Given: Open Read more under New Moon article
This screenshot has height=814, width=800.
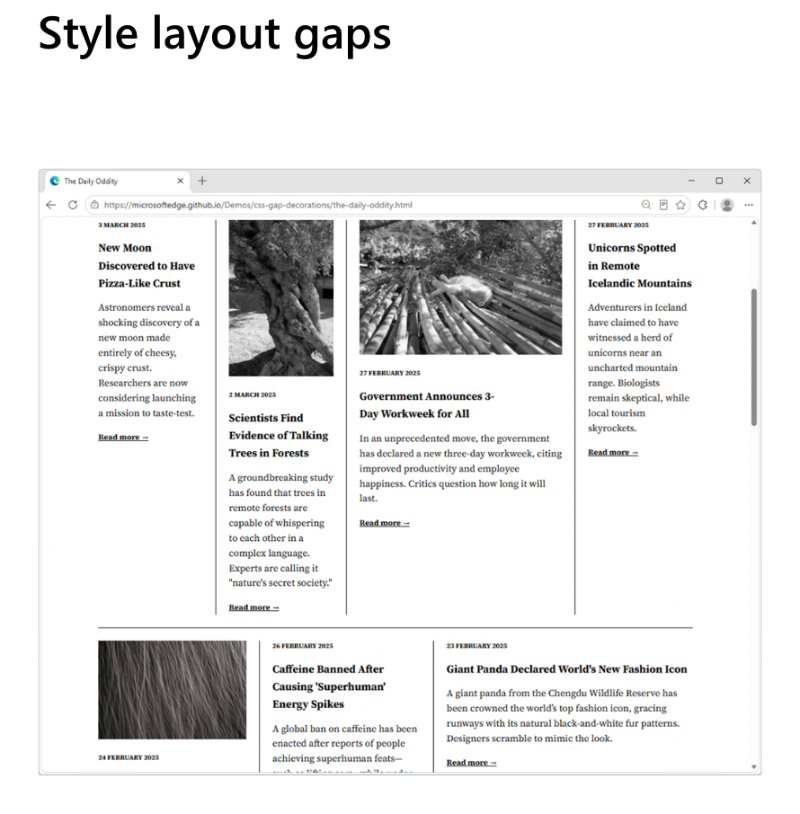Looking at the screenshot, I should [x=123, y=437].
